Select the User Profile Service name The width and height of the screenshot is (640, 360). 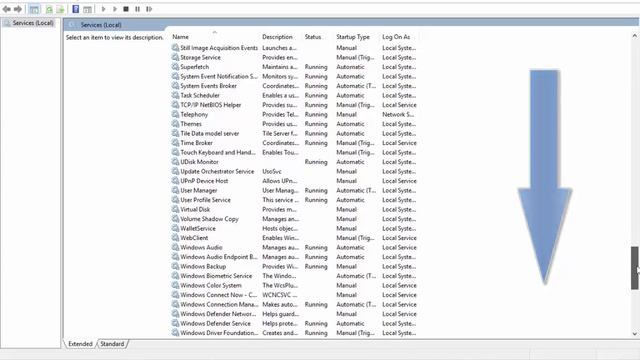tap(205, 200)
